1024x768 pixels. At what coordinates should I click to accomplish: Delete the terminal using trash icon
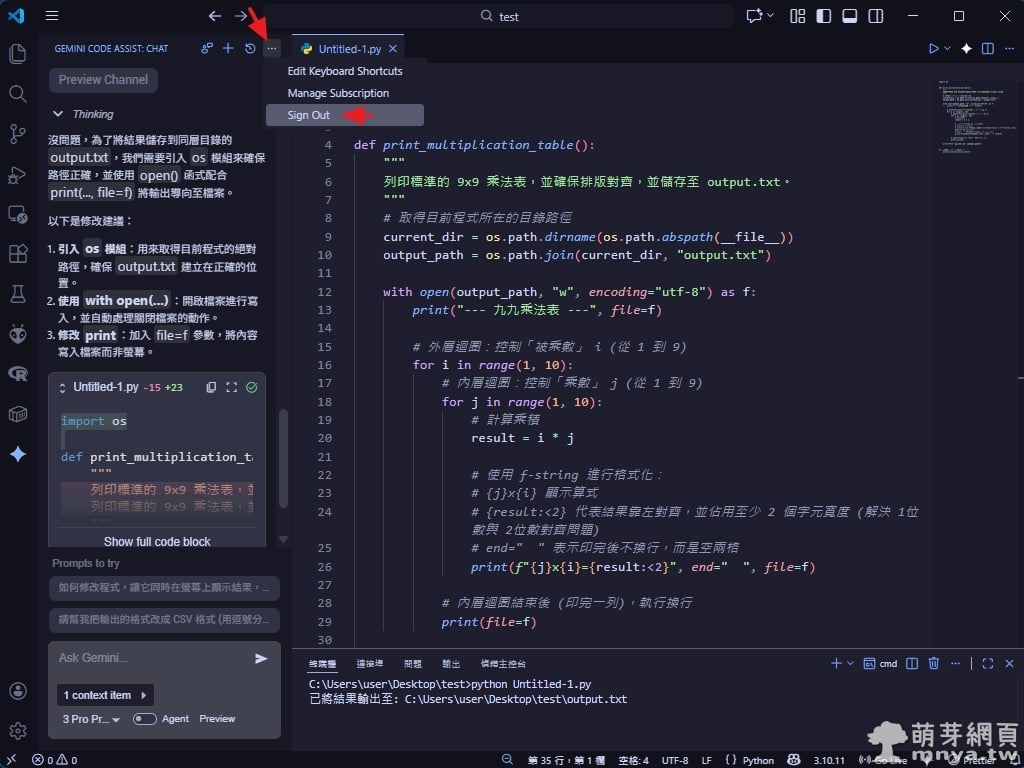[934, 663]
